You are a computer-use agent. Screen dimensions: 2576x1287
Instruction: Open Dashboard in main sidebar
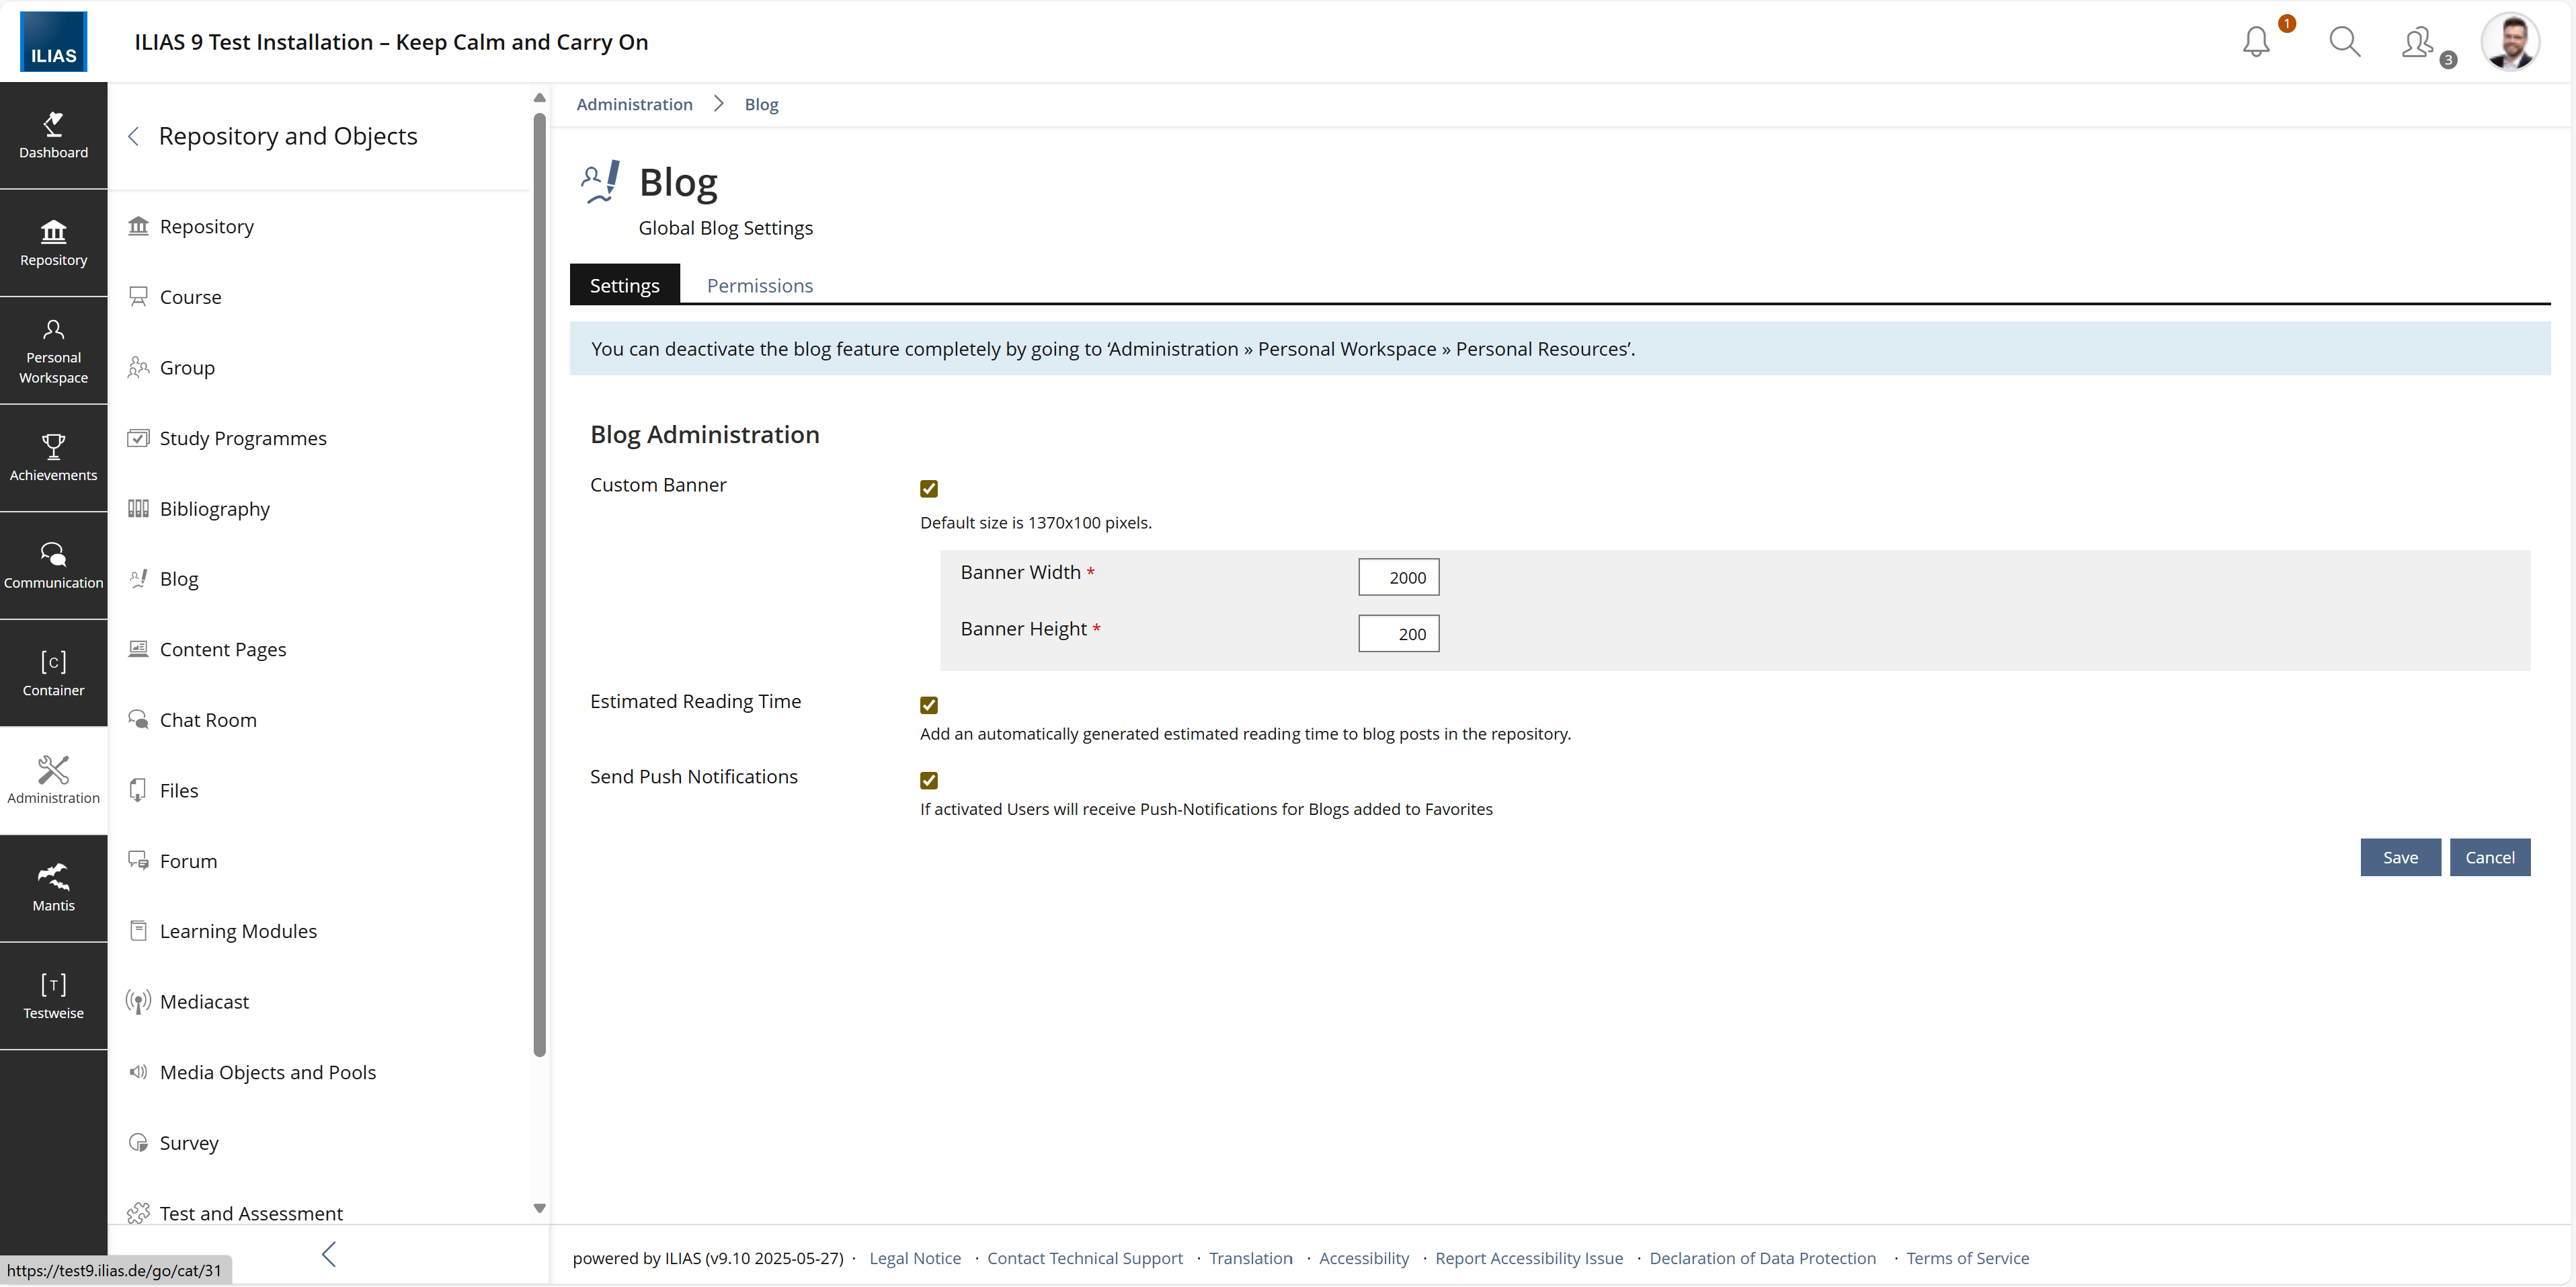(53, 135)
